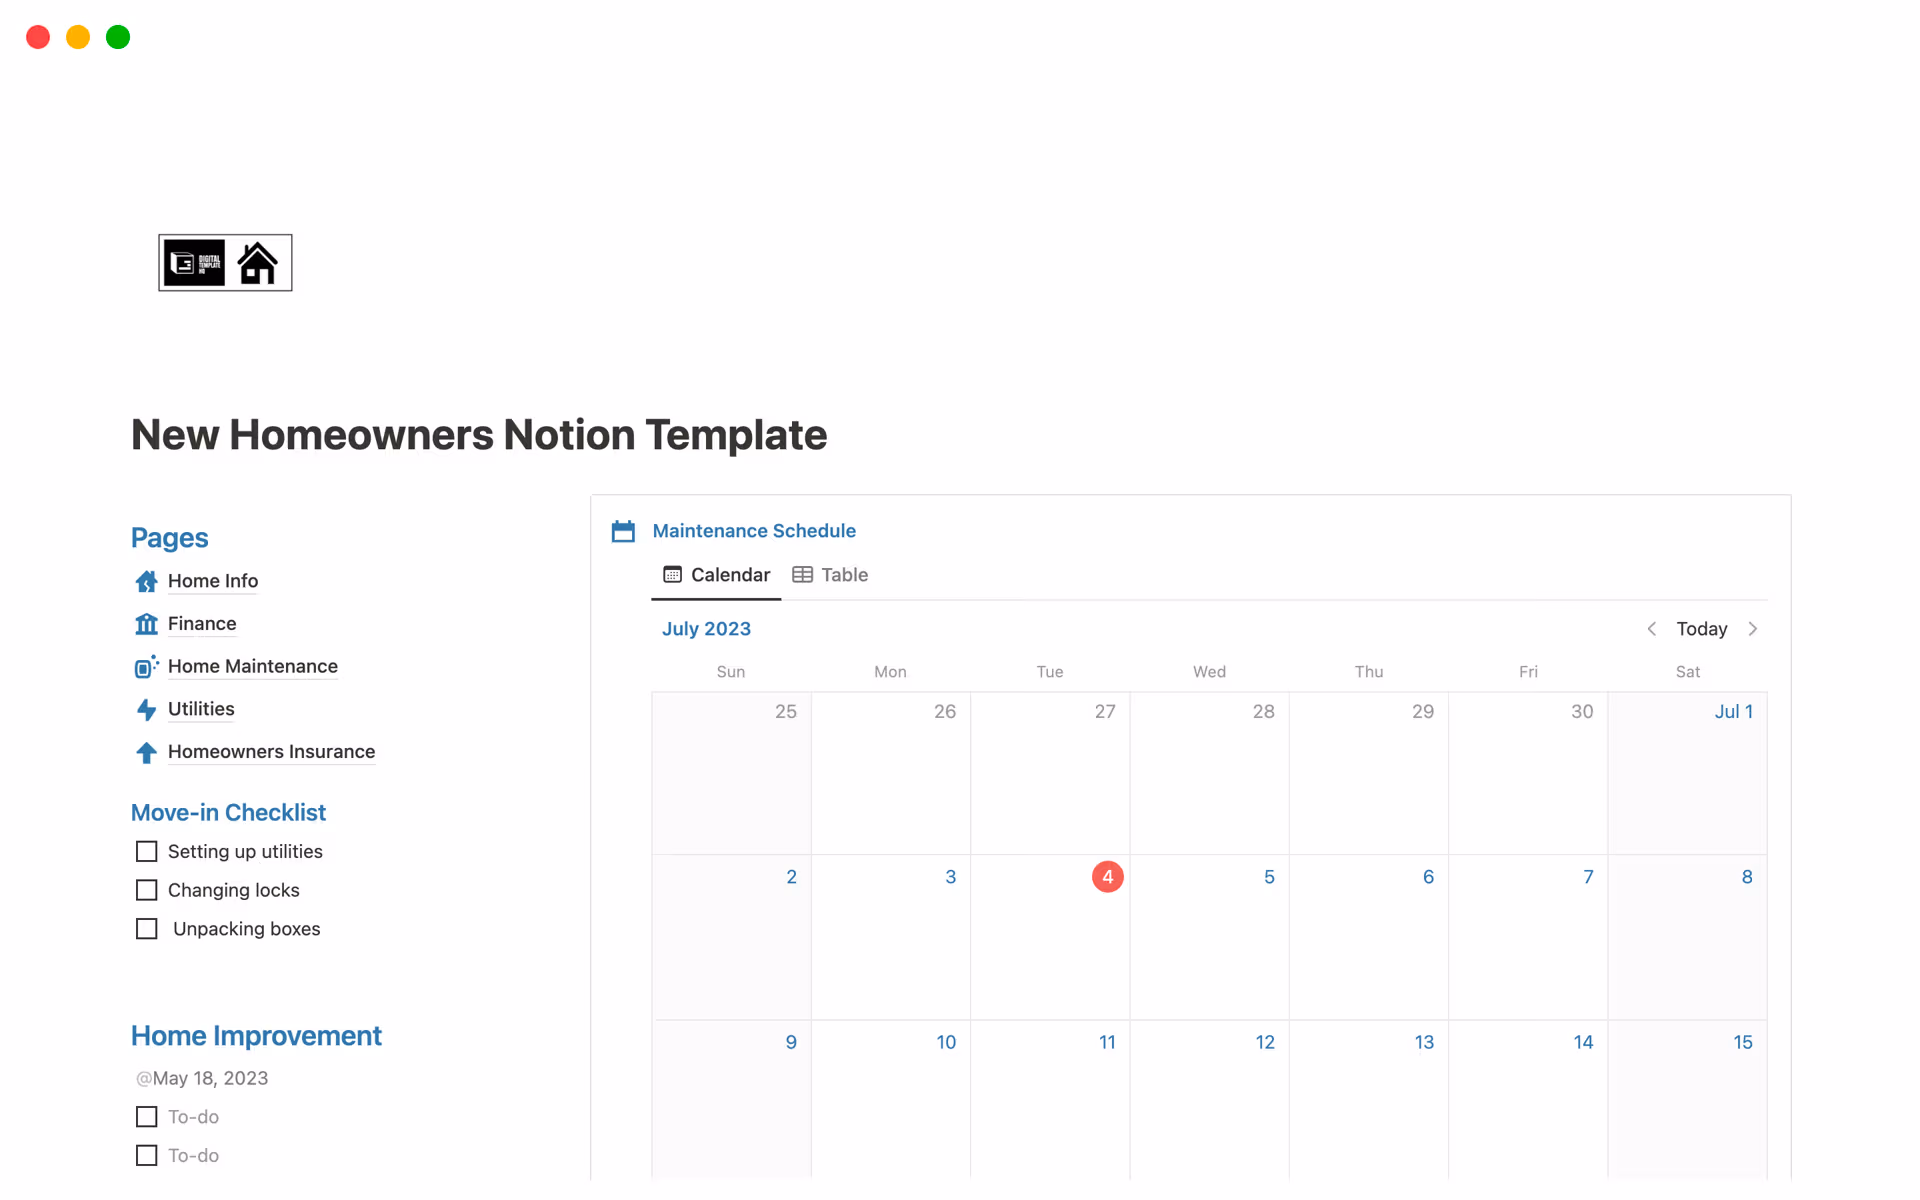The image size is (1920, 1200).
Task: Check the Setting up utilities checkbox
Action: [146, 851]
